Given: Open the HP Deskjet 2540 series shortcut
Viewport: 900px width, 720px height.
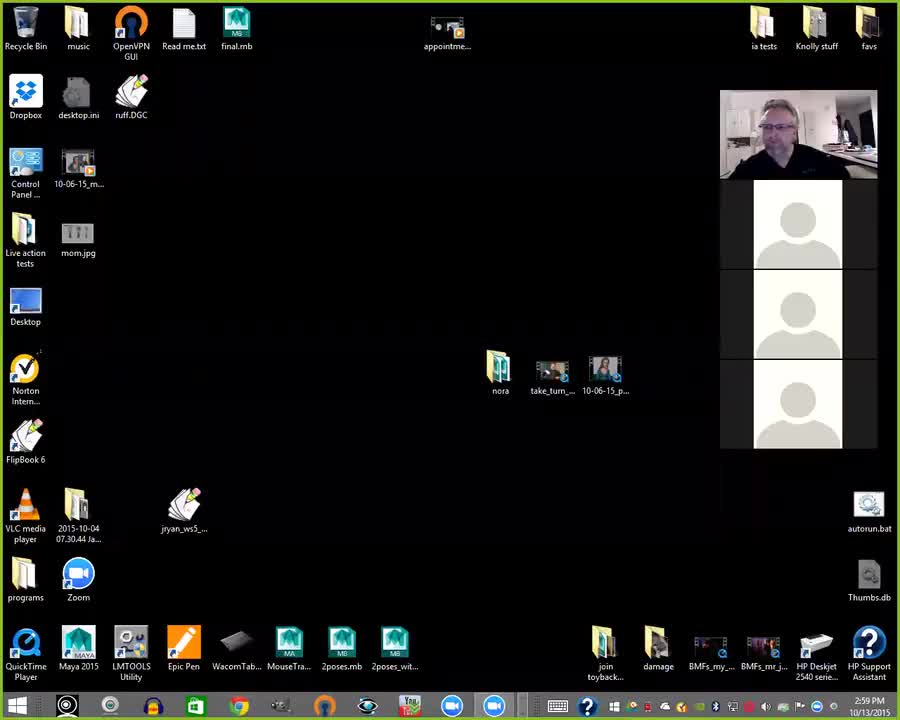Looking at the screenshot, I should coord(816,656).
